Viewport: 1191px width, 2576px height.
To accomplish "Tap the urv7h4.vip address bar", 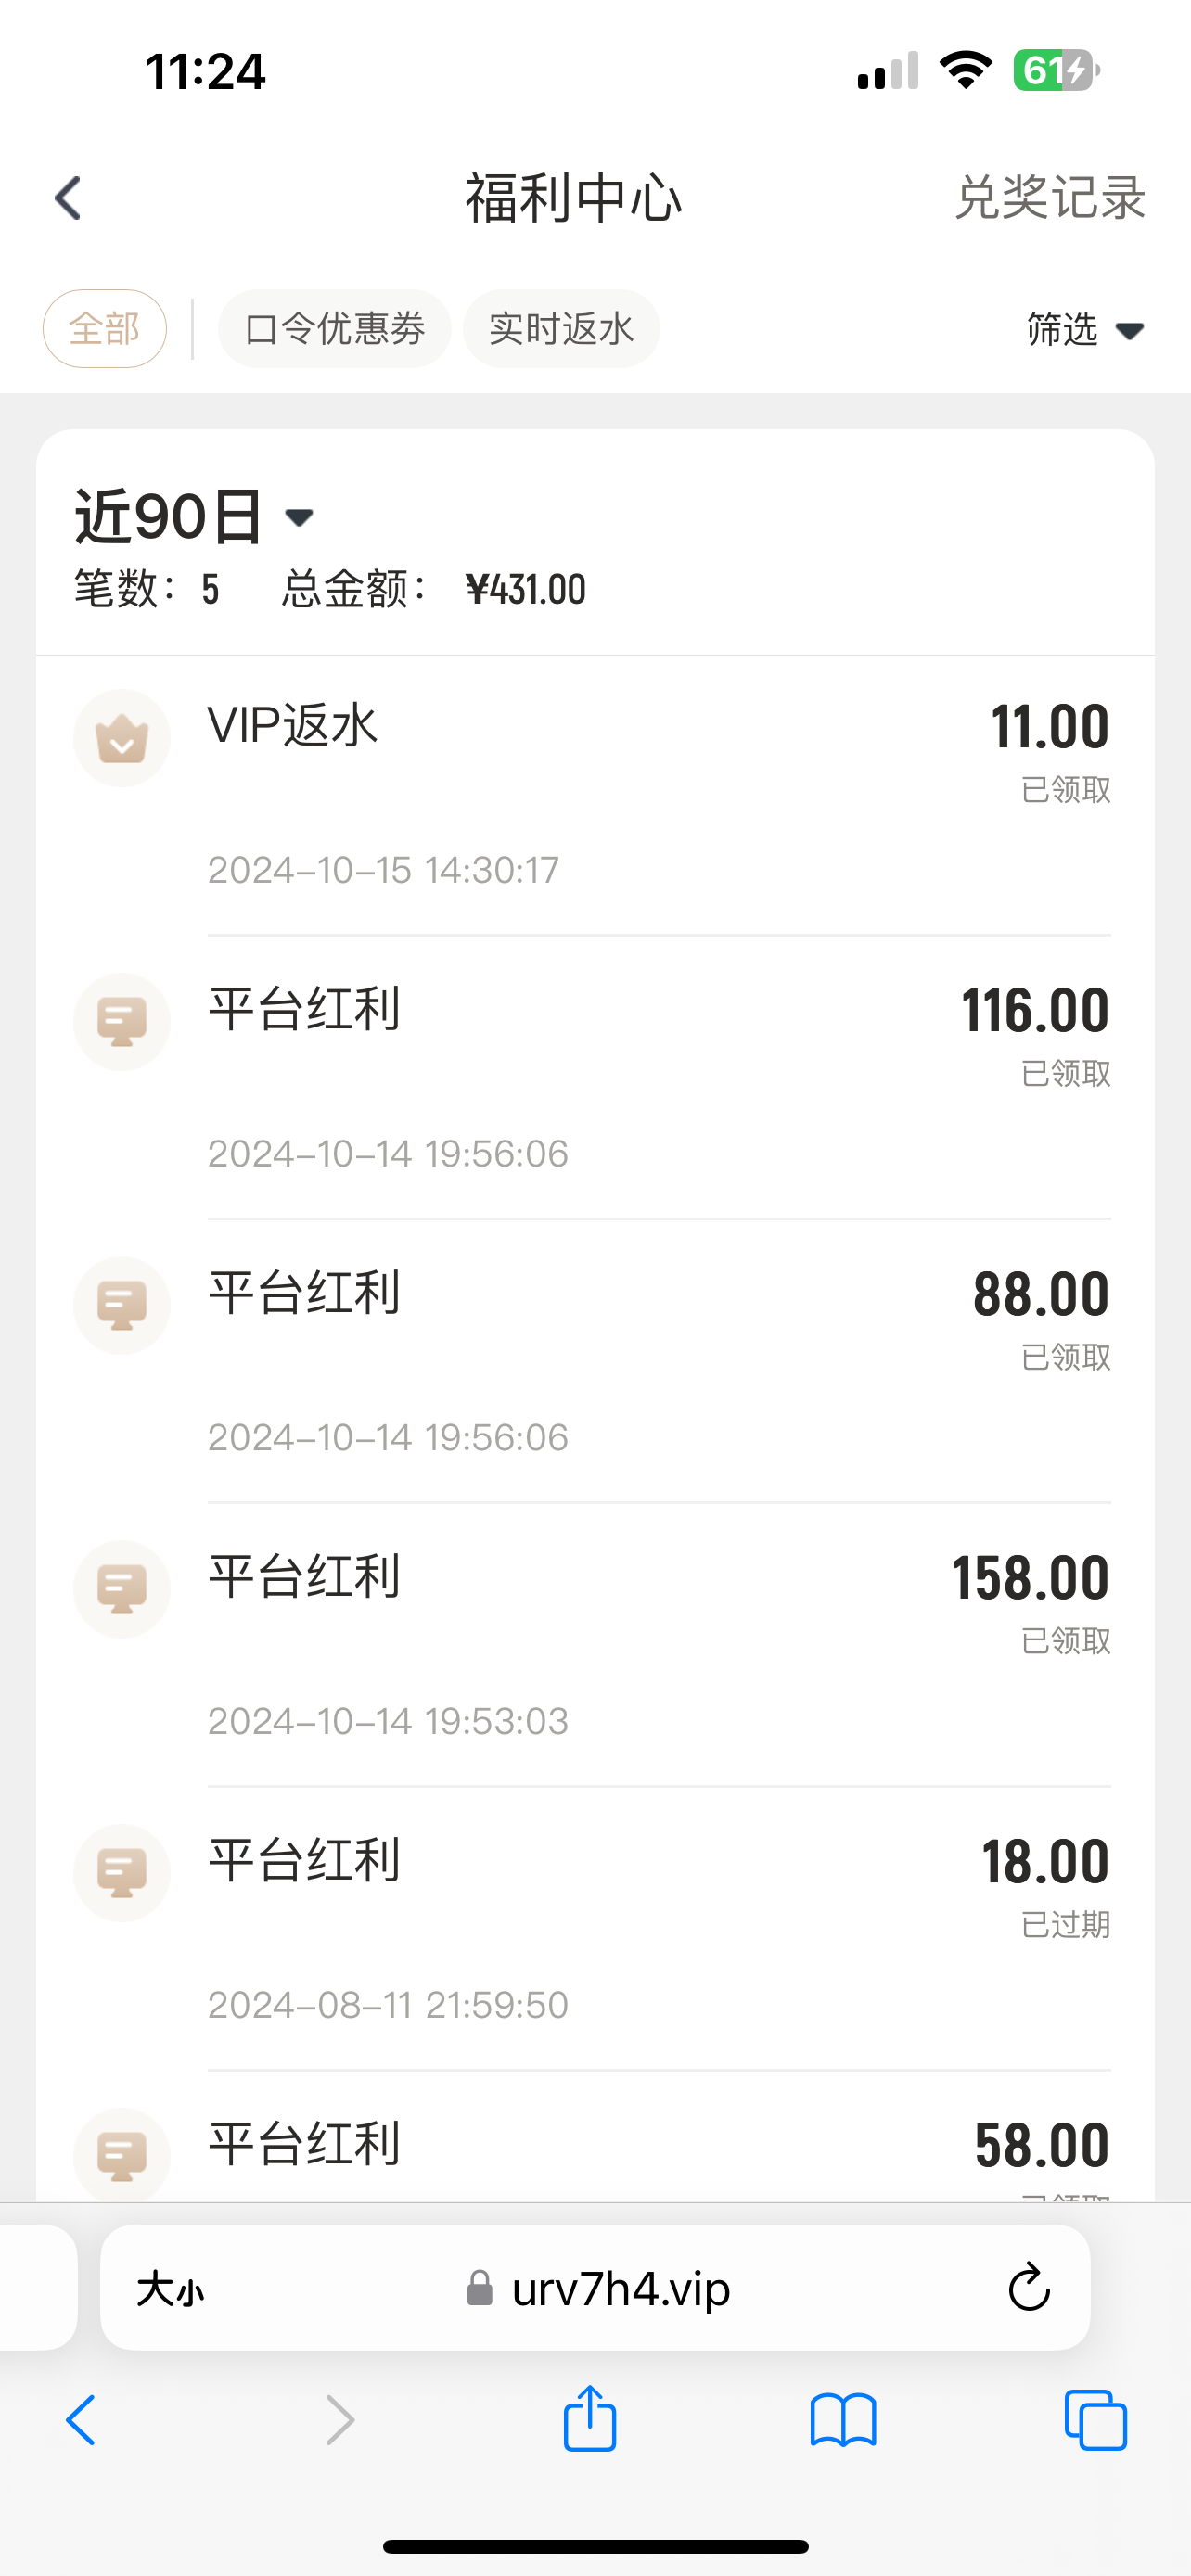I will (620, 2288).
